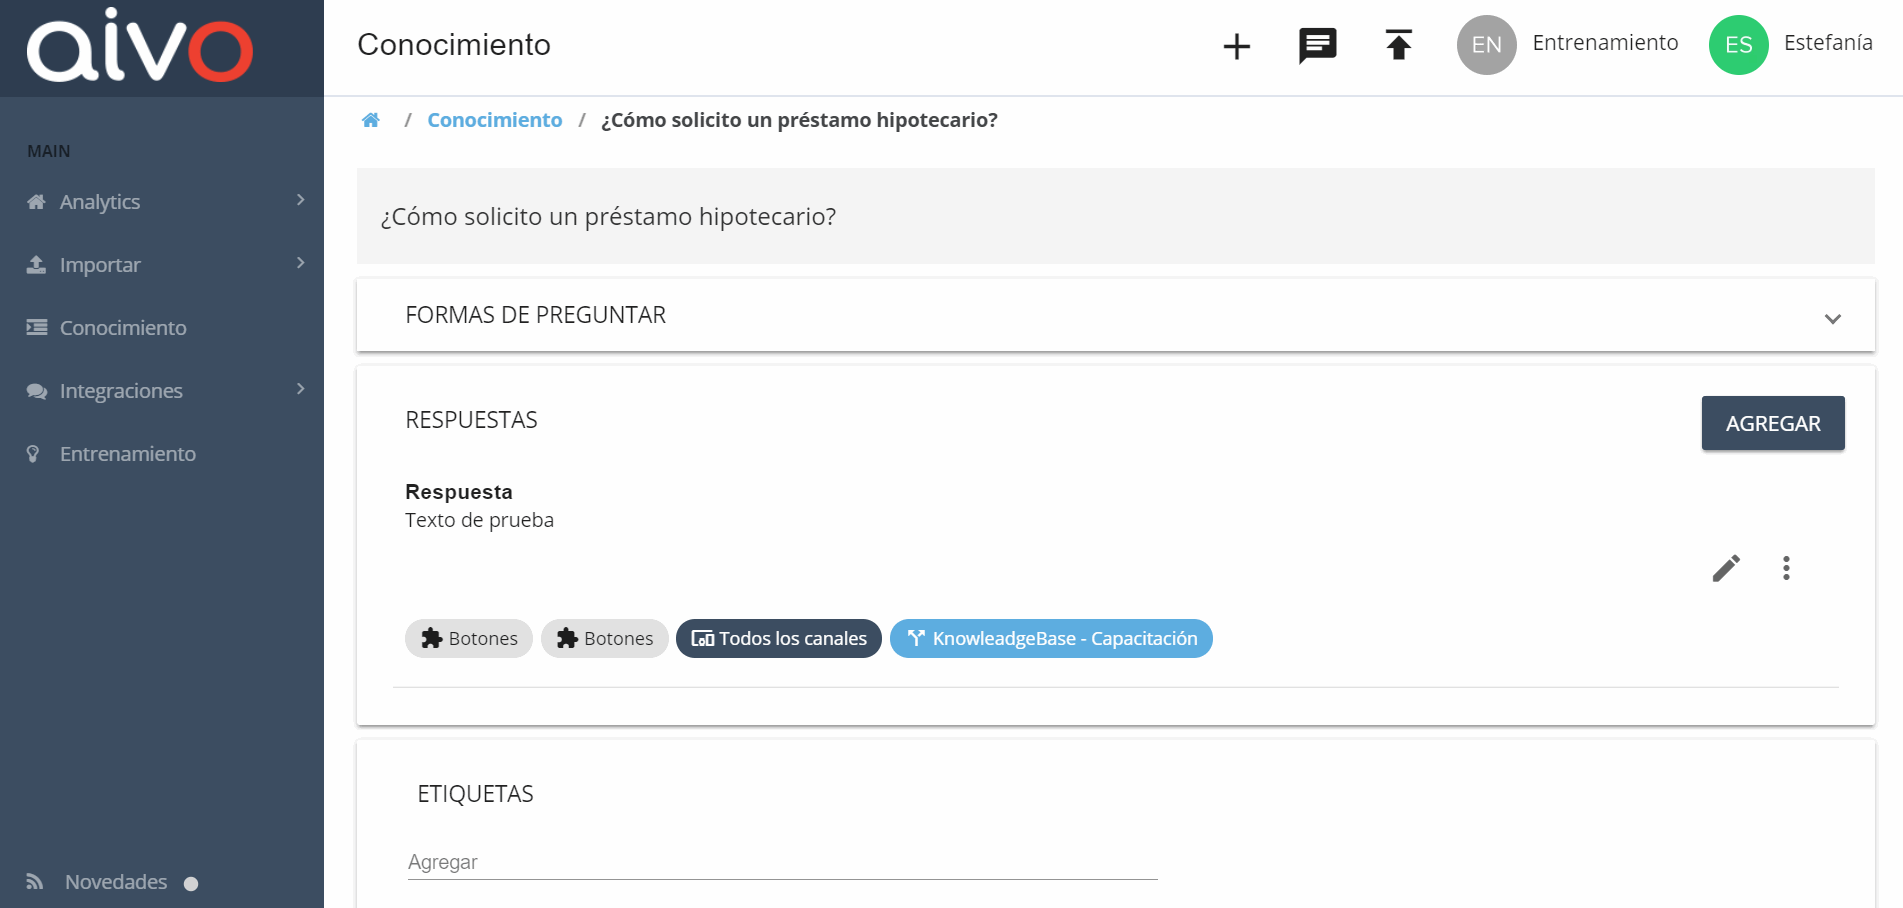
Task: Click the plus icon in the header
Action: 1237,46
